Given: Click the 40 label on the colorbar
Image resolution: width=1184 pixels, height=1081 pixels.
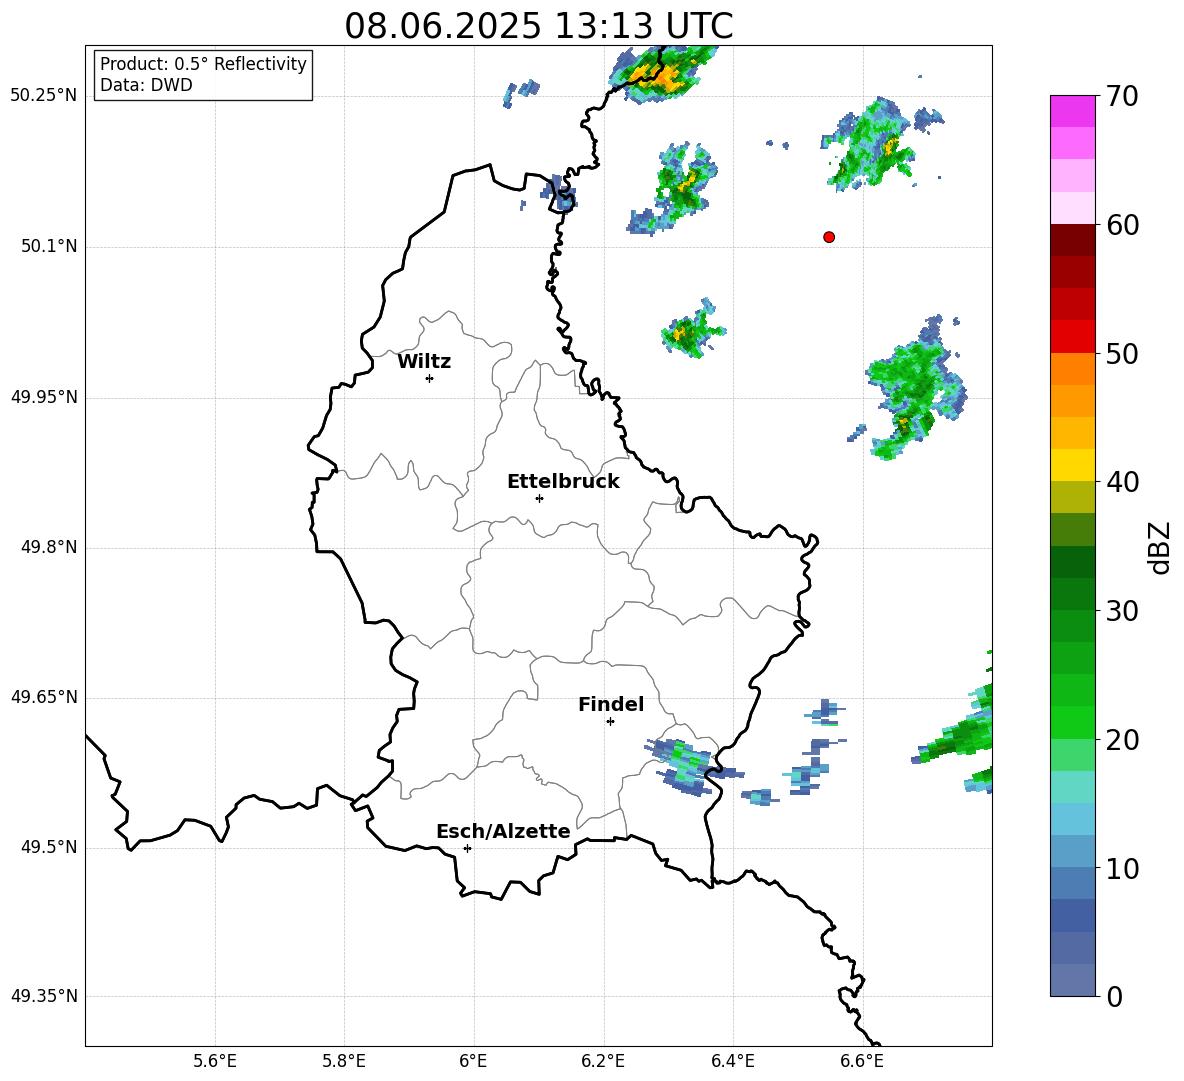Looking at the screenshot, I should 1122,482.
